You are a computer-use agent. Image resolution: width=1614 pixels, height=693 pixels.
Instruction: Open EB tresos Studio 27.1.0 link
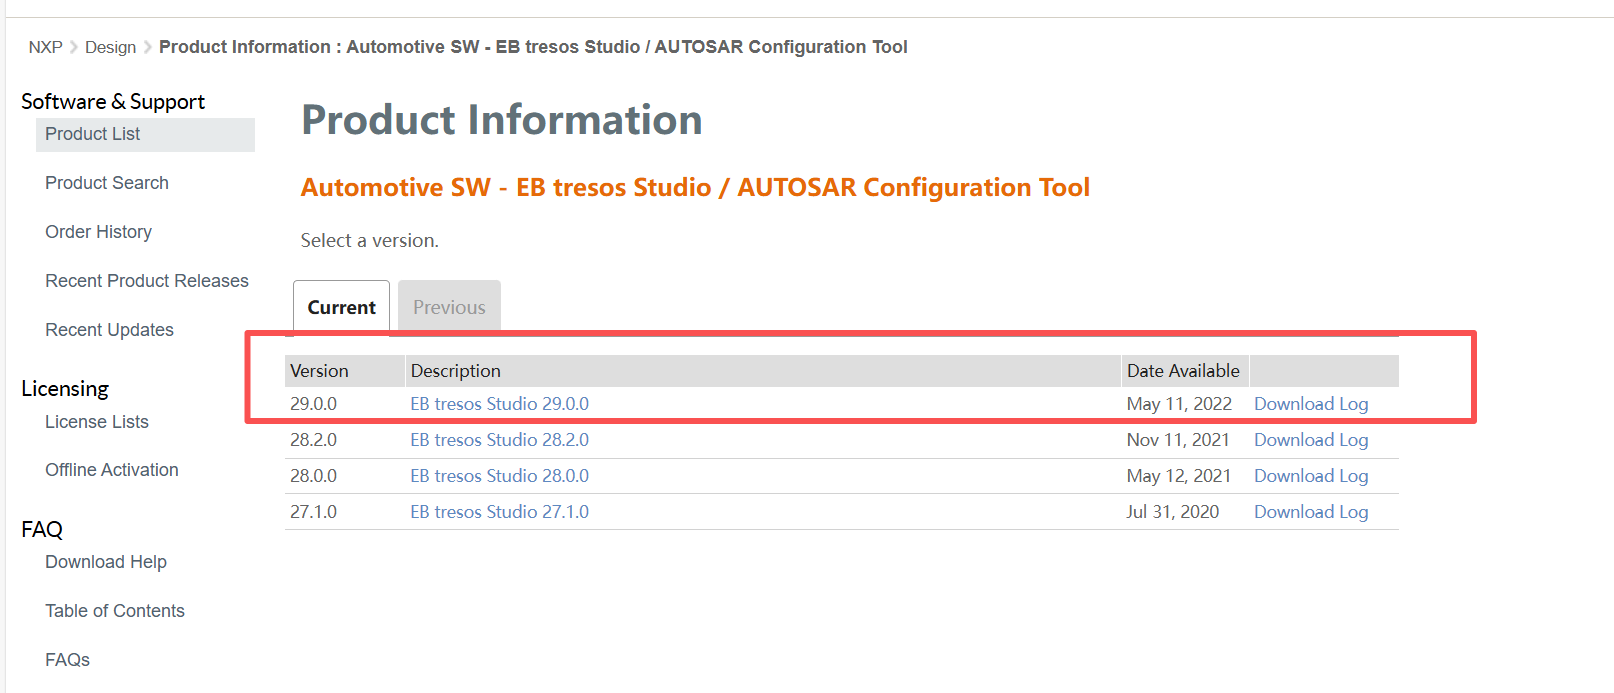pyautogui.click(x=499, y=512)
